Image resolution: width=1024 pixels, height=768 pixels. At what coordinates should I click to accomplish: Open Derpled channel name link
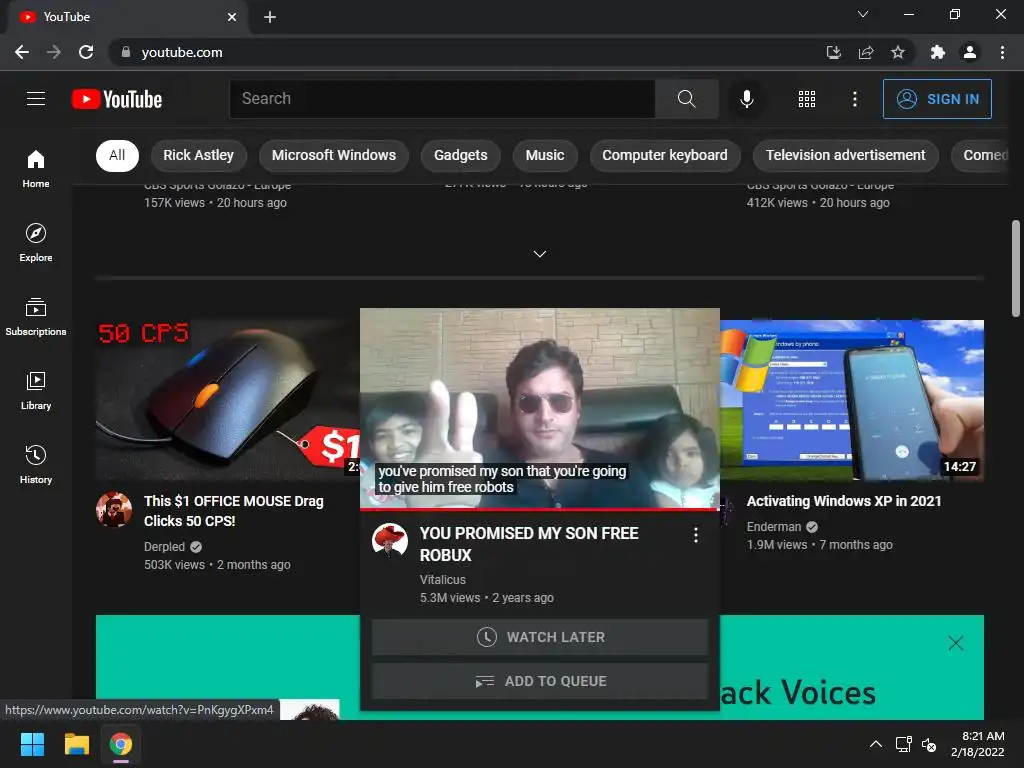tap(165, 547)
